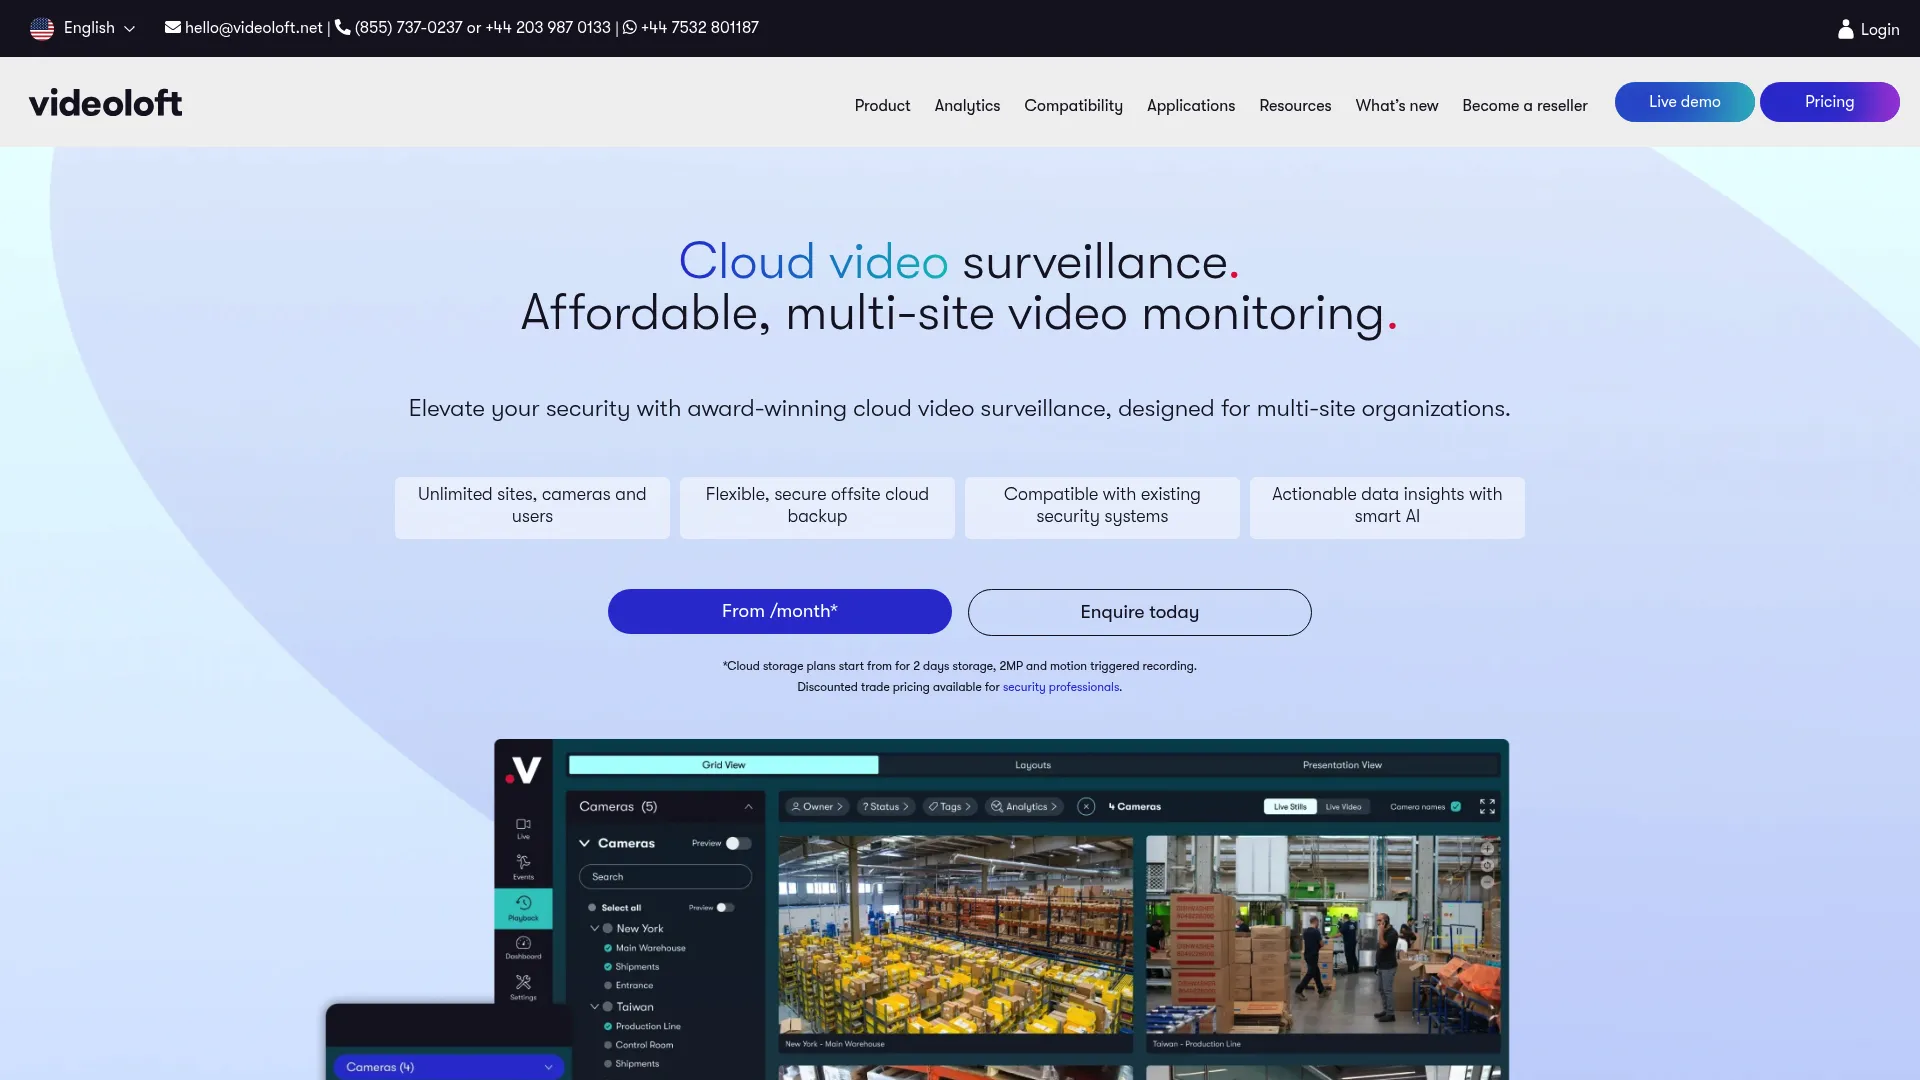
Task: Open the Owner filter
Action: point(817,807)
